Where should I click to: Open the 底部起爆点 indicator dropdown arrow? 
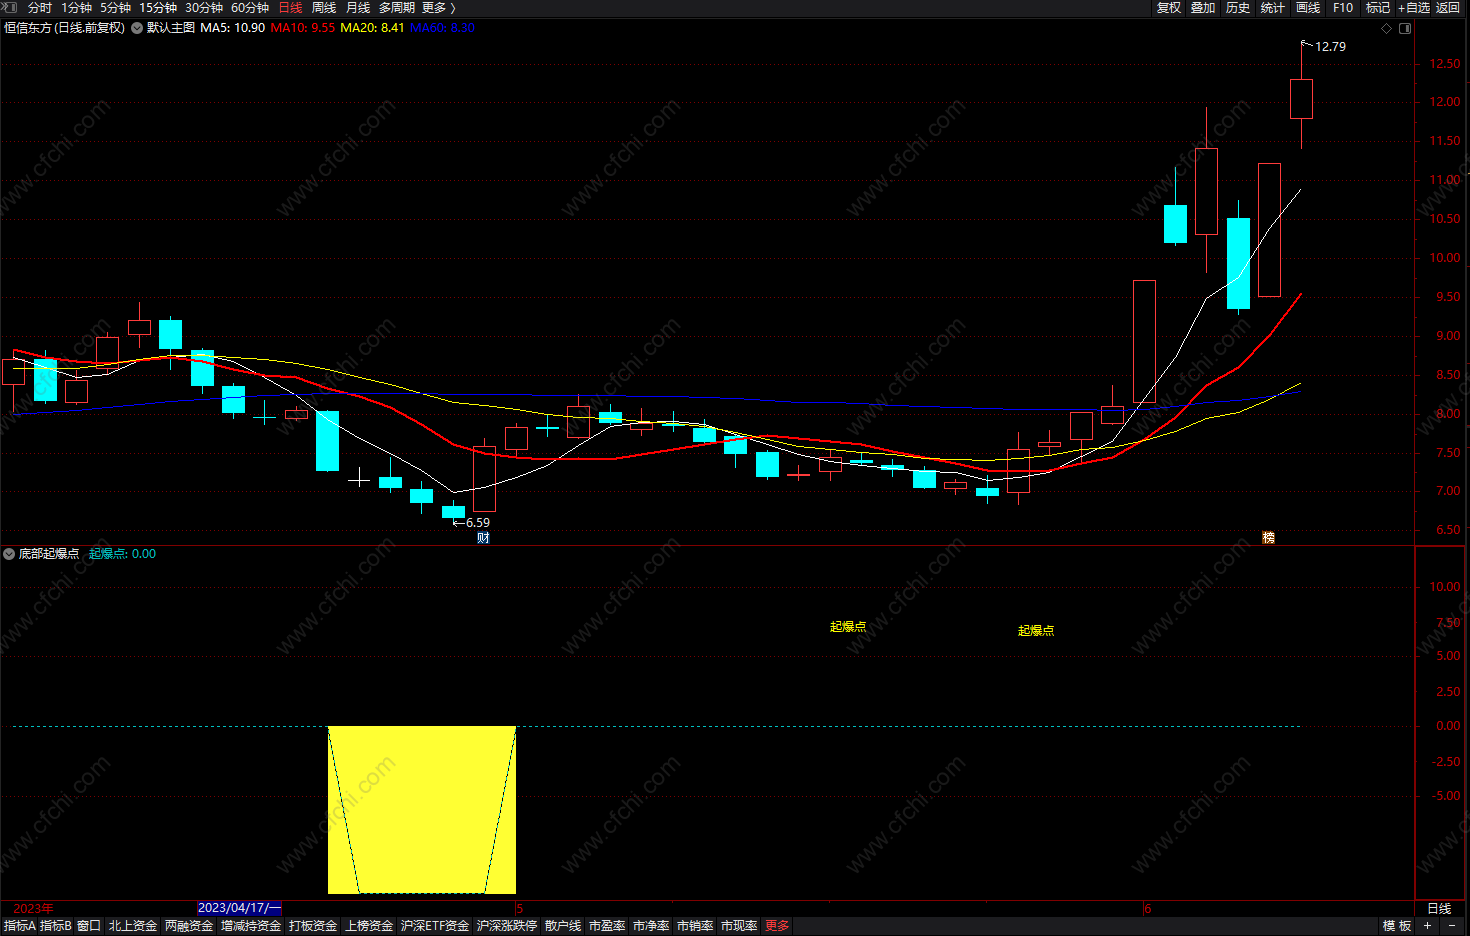coord(9,554)
